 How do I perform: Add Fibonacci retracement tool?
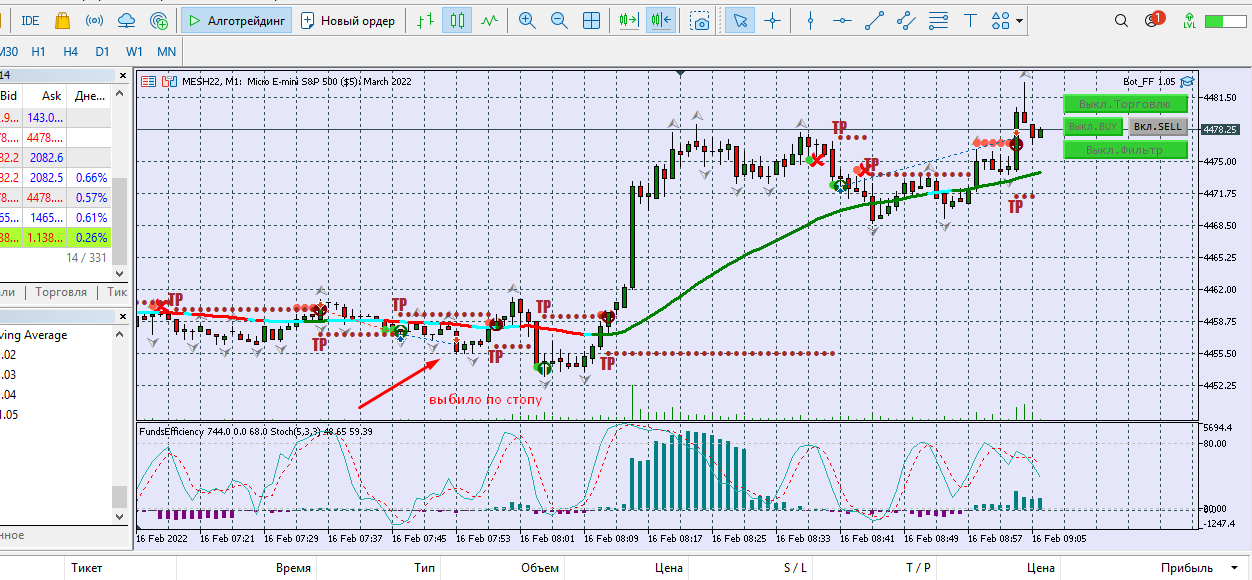[x=938, y=20]
